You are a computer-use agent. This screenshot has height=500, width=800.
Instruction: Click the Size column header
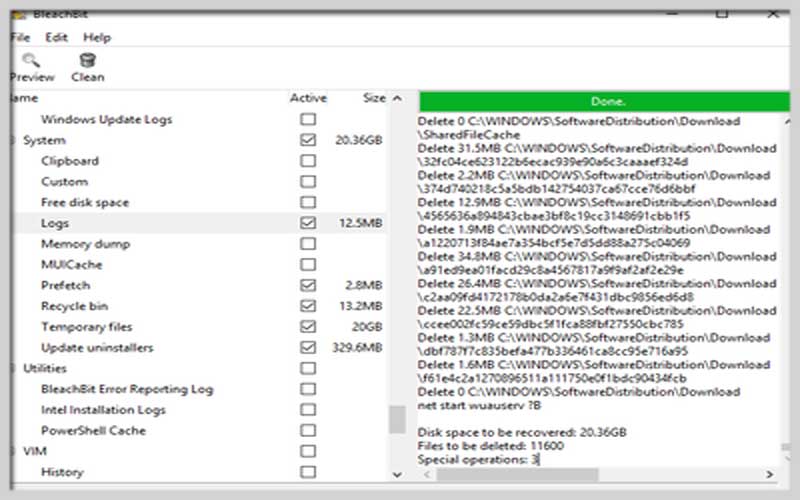coord(374,98)
